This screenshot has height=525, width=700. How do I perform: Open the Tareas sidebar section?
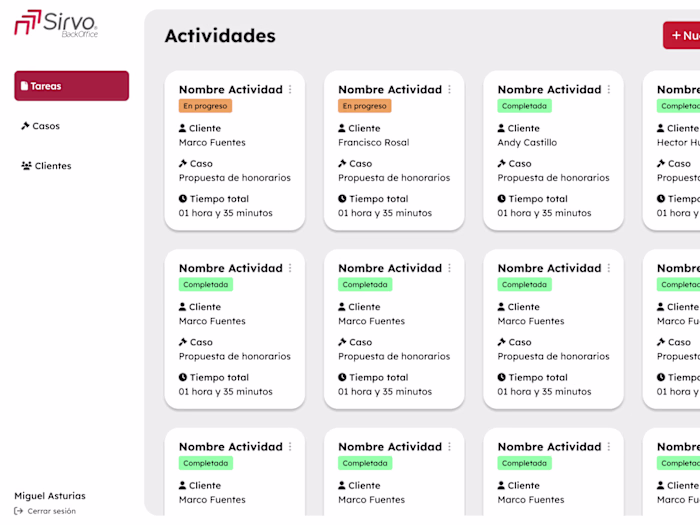71,86
